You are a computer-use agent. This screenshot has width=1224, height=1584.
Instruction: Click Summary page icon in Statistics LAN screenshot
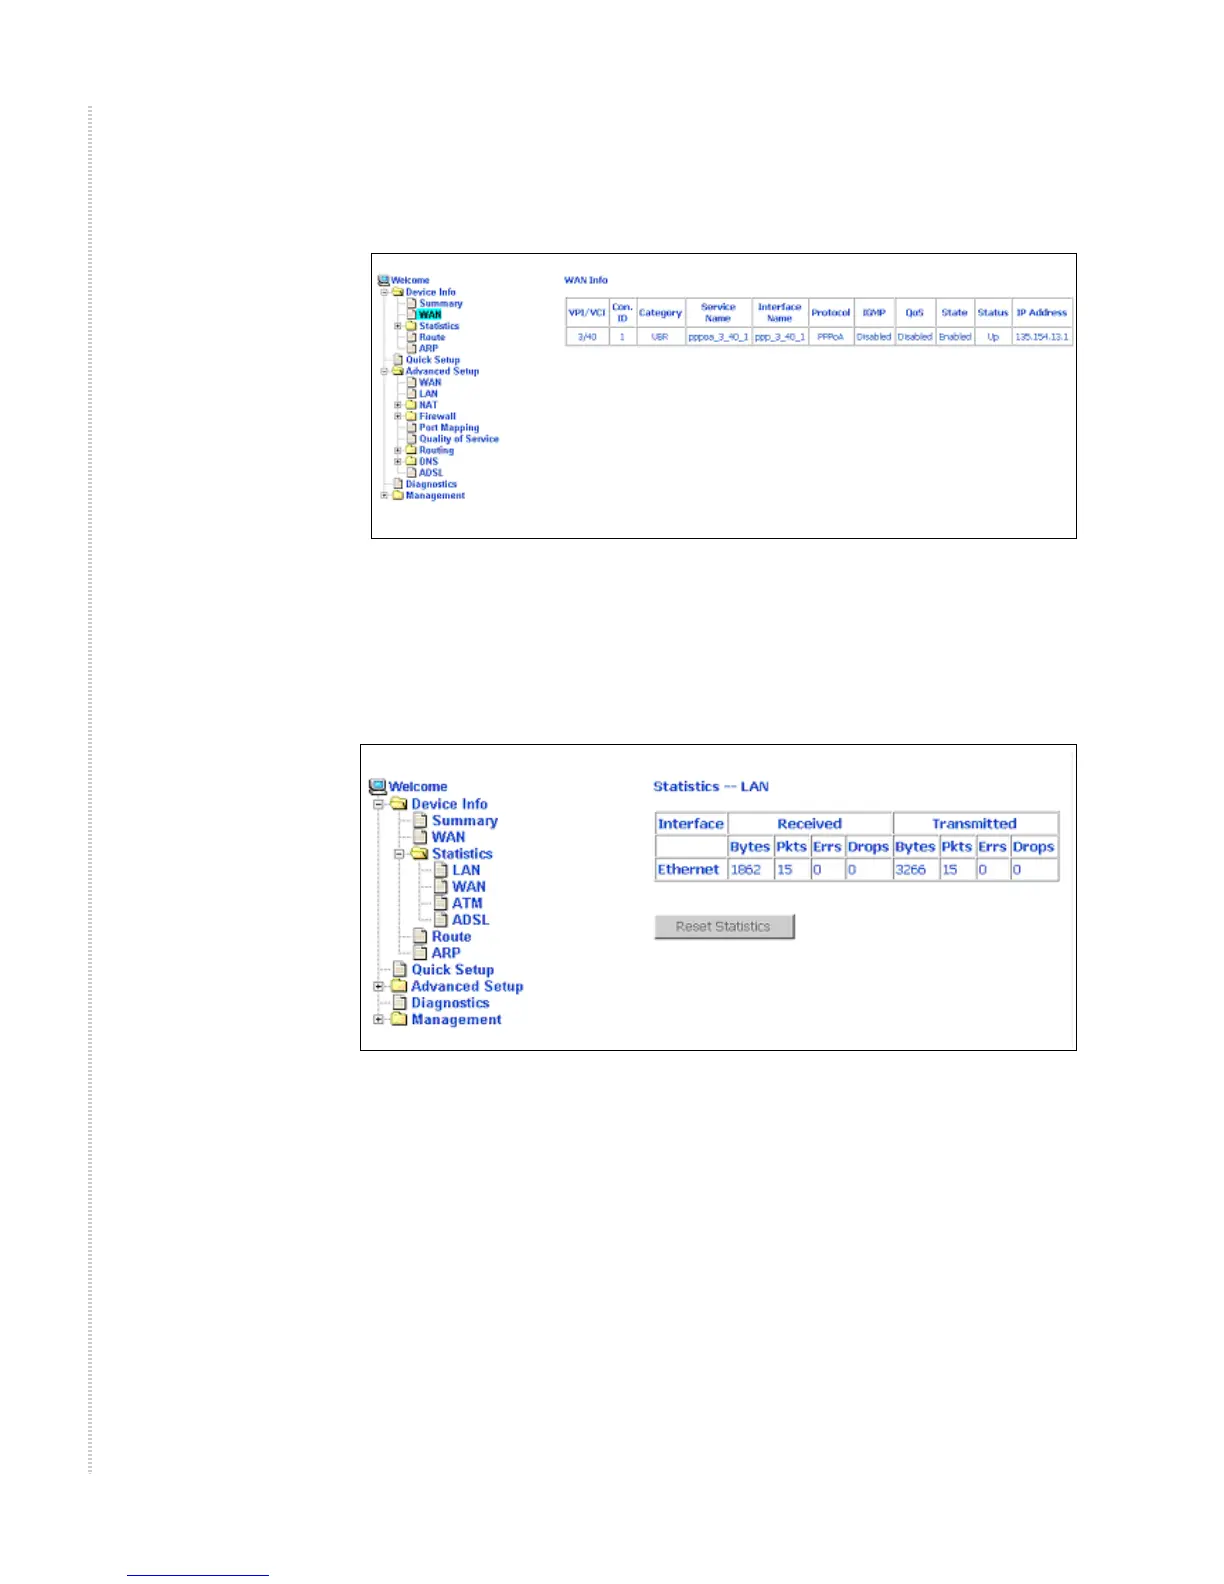(421, 821)
